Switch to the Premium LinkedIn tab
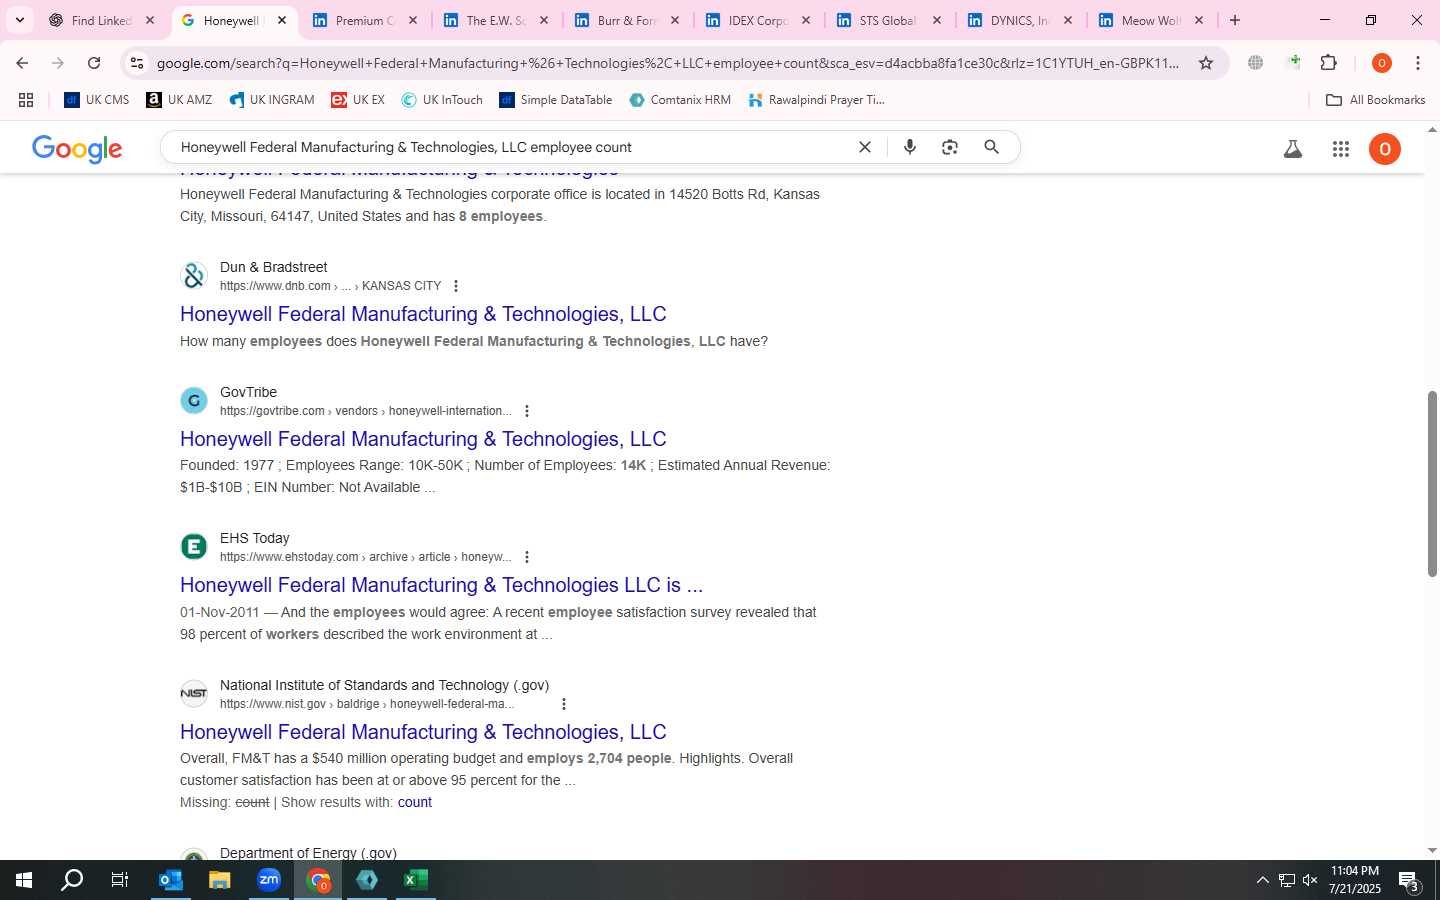This screenshot has width=1440, height=900. tap(364, 20)
